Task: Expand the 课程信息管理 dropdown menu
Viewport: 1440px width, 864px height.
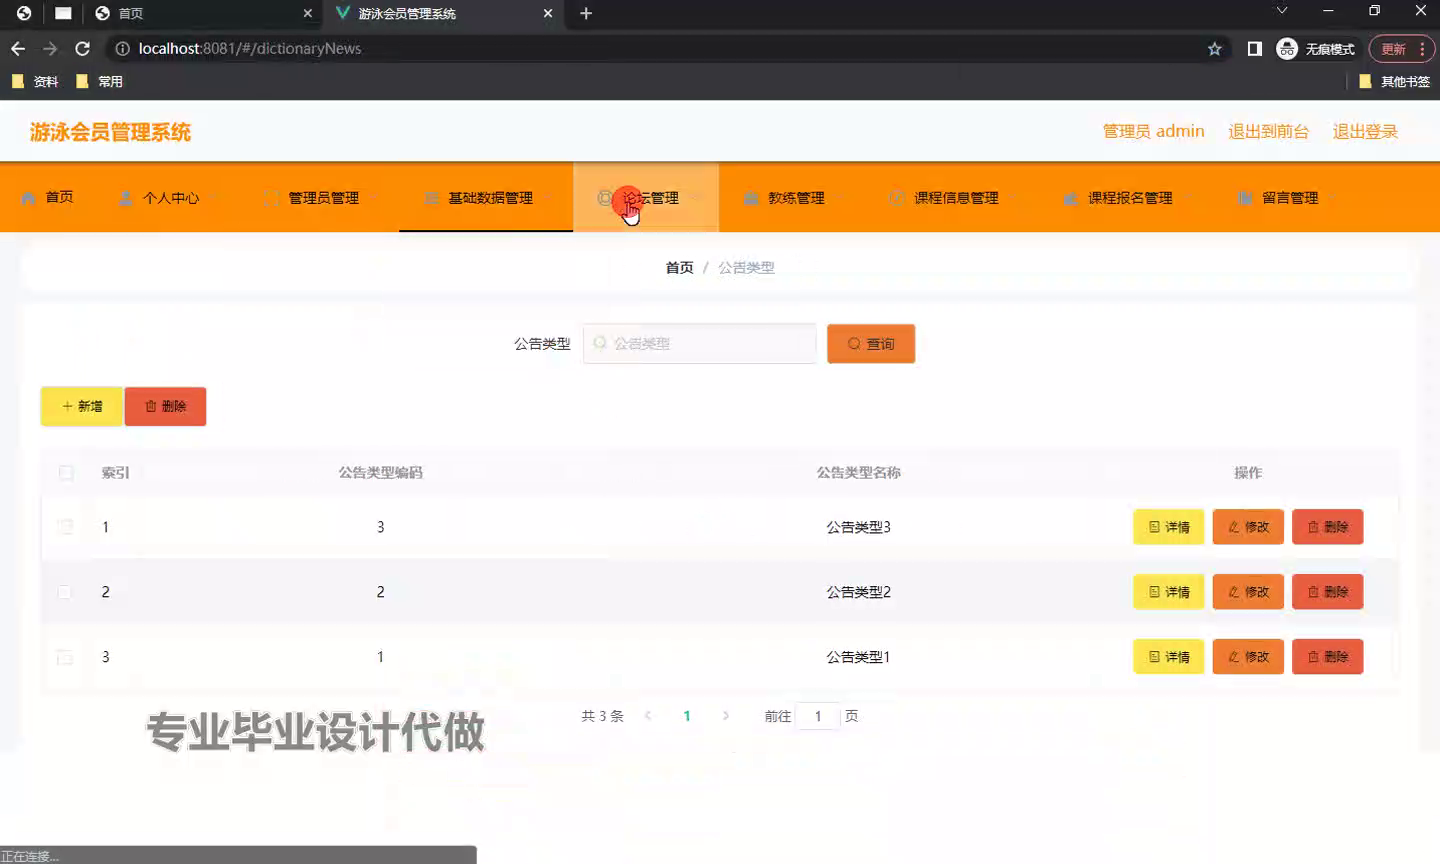Action: coord(1011,198)
